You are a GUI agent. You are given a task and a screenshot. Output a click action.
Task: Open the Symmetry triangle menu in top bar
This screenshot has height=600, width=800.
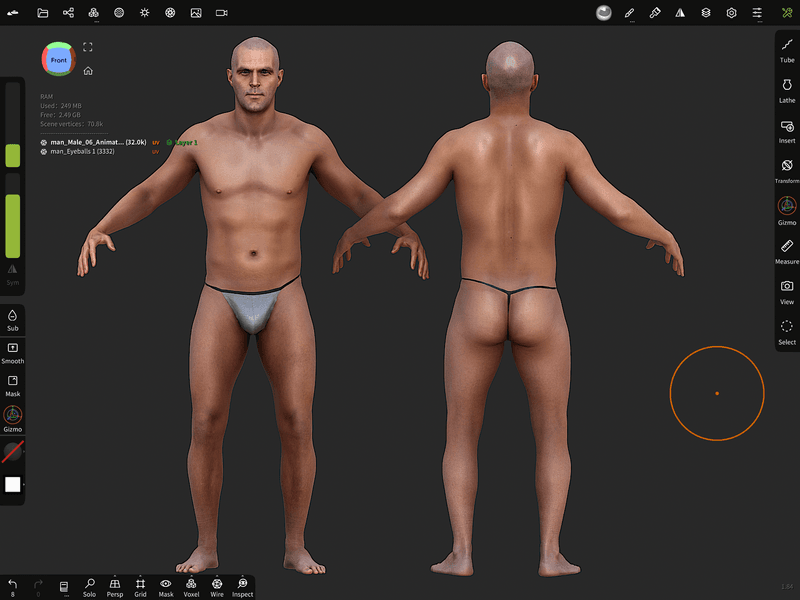pyautogui.click(x=681, y=13)
